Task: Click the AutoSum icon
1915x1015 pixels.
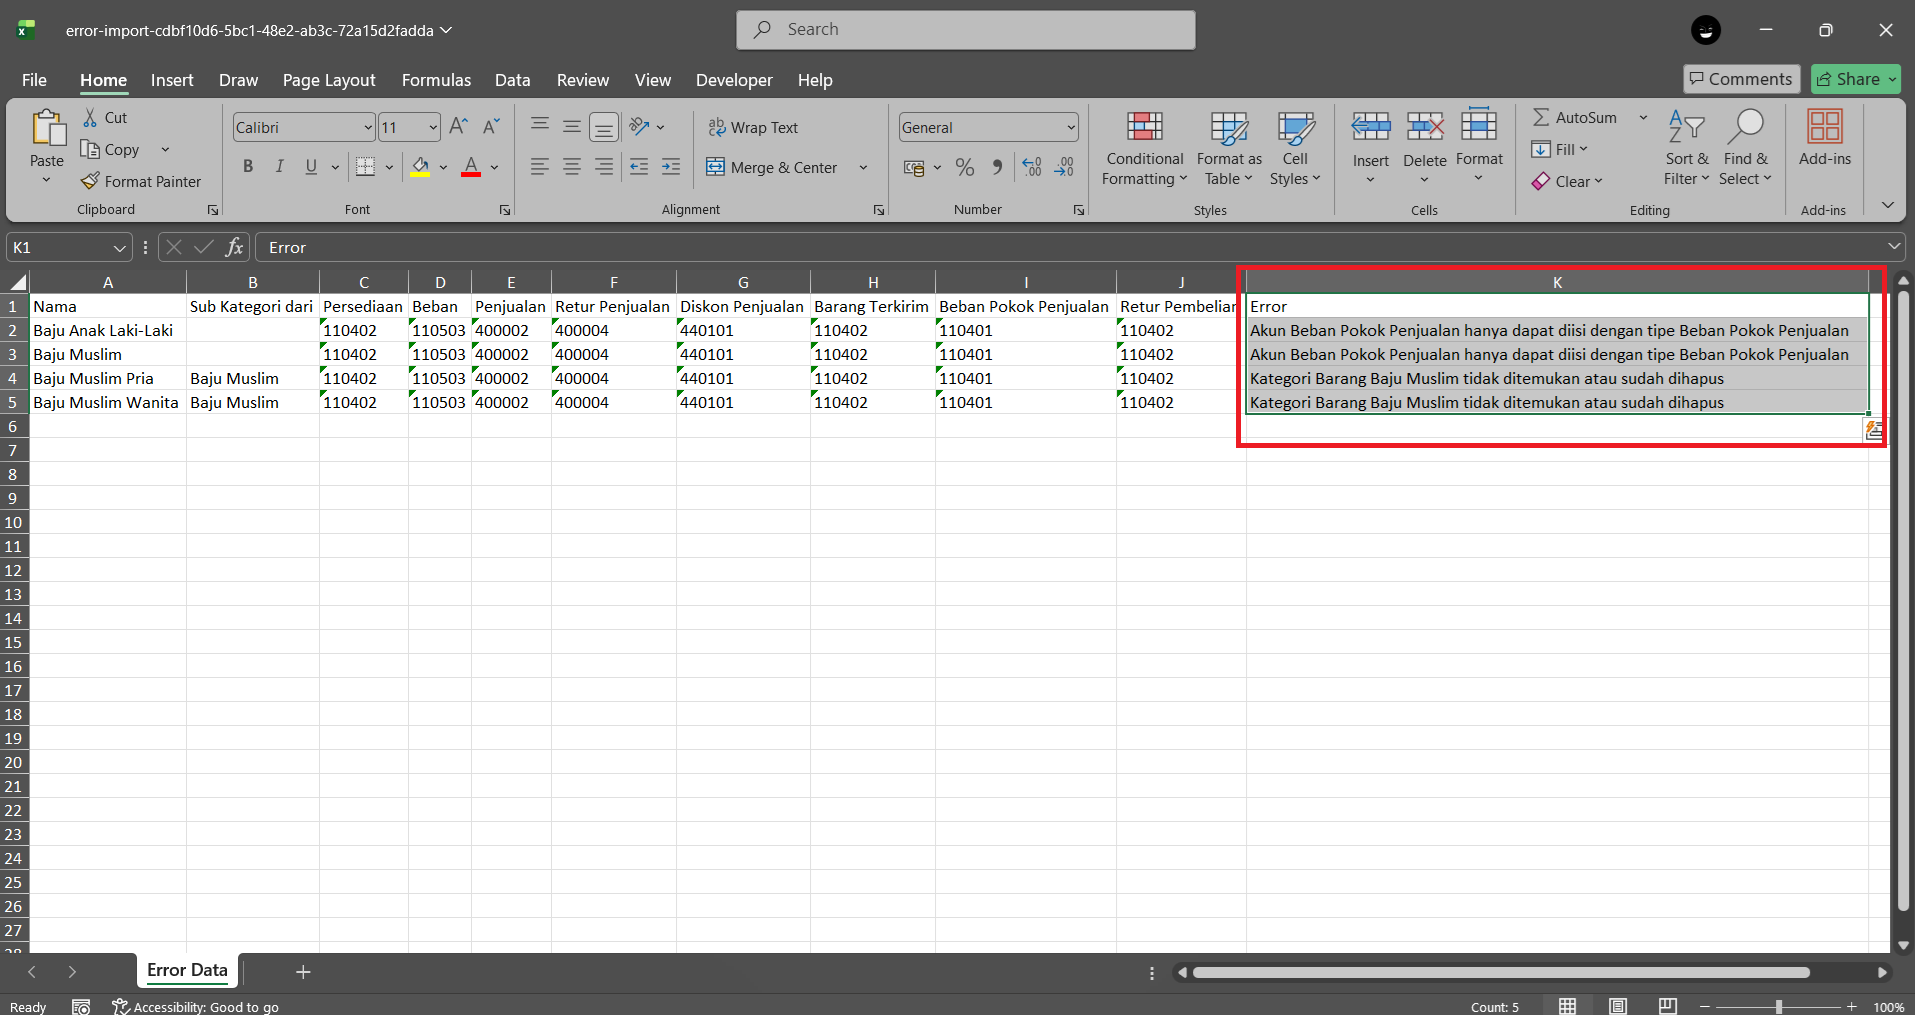Action: 1543,117
